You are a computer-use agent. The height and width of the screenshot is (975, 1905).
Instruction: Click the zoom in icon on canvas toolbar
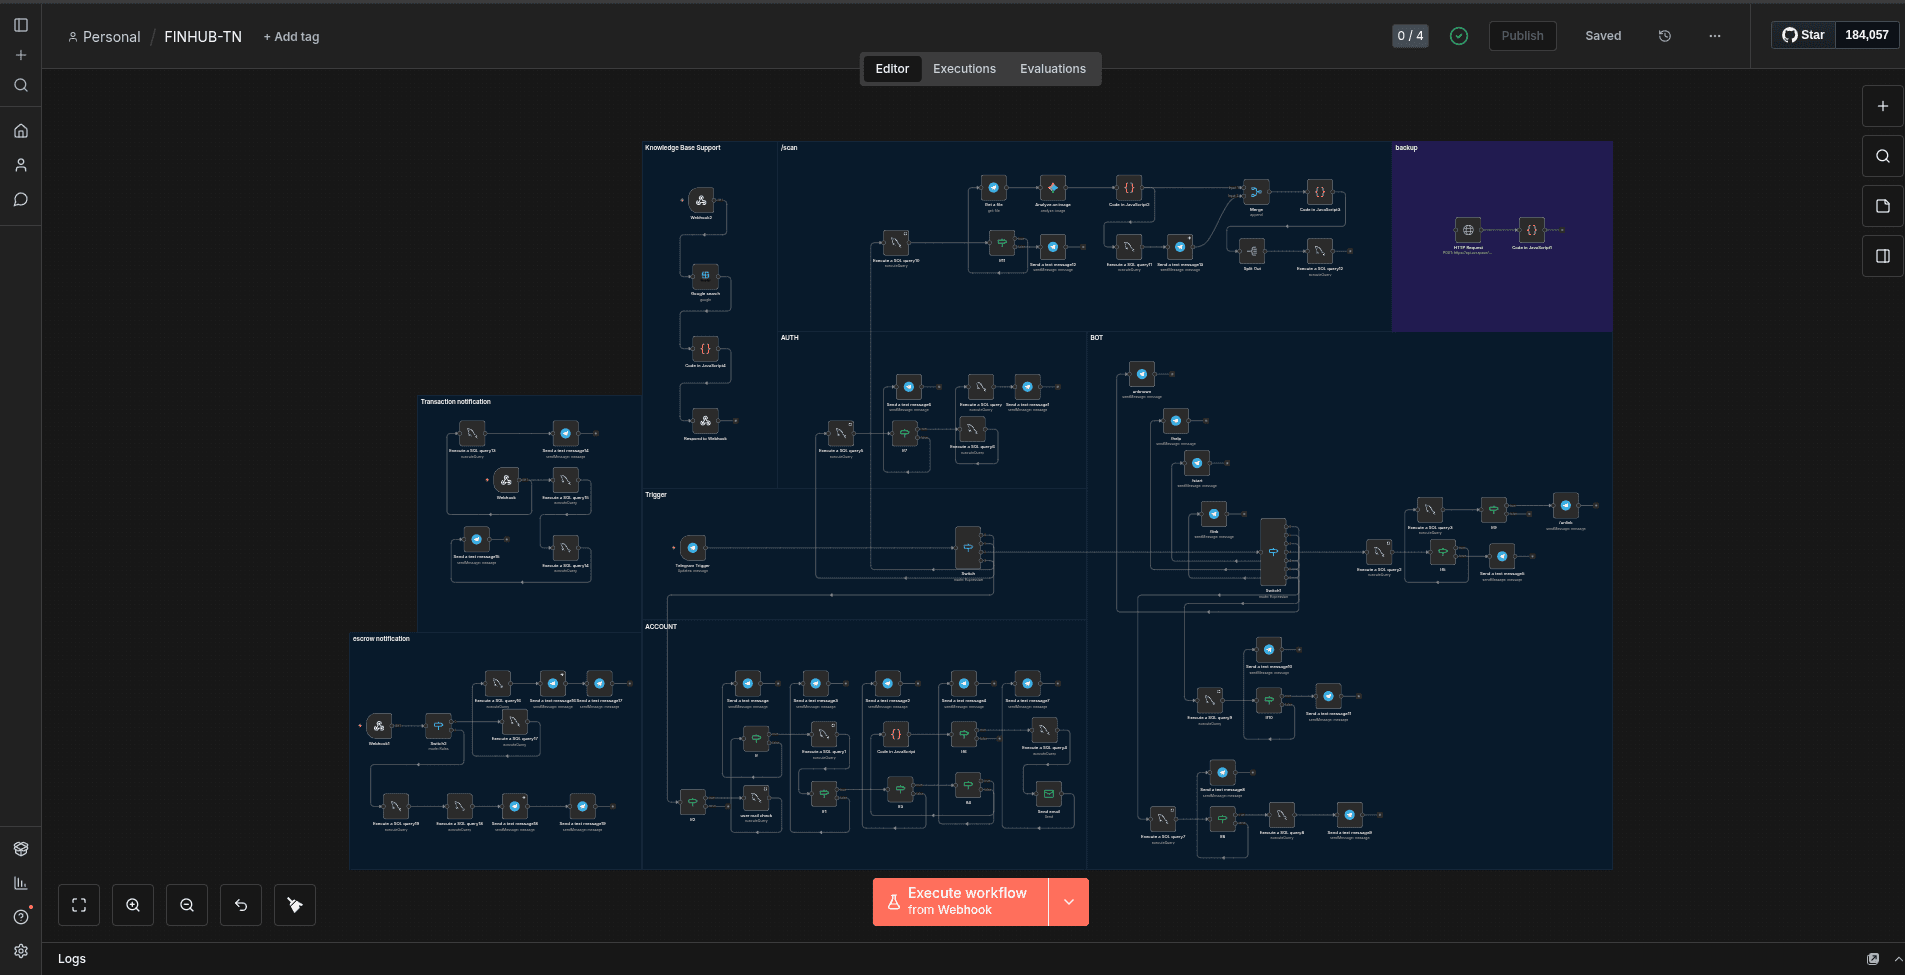click(132, 904)
